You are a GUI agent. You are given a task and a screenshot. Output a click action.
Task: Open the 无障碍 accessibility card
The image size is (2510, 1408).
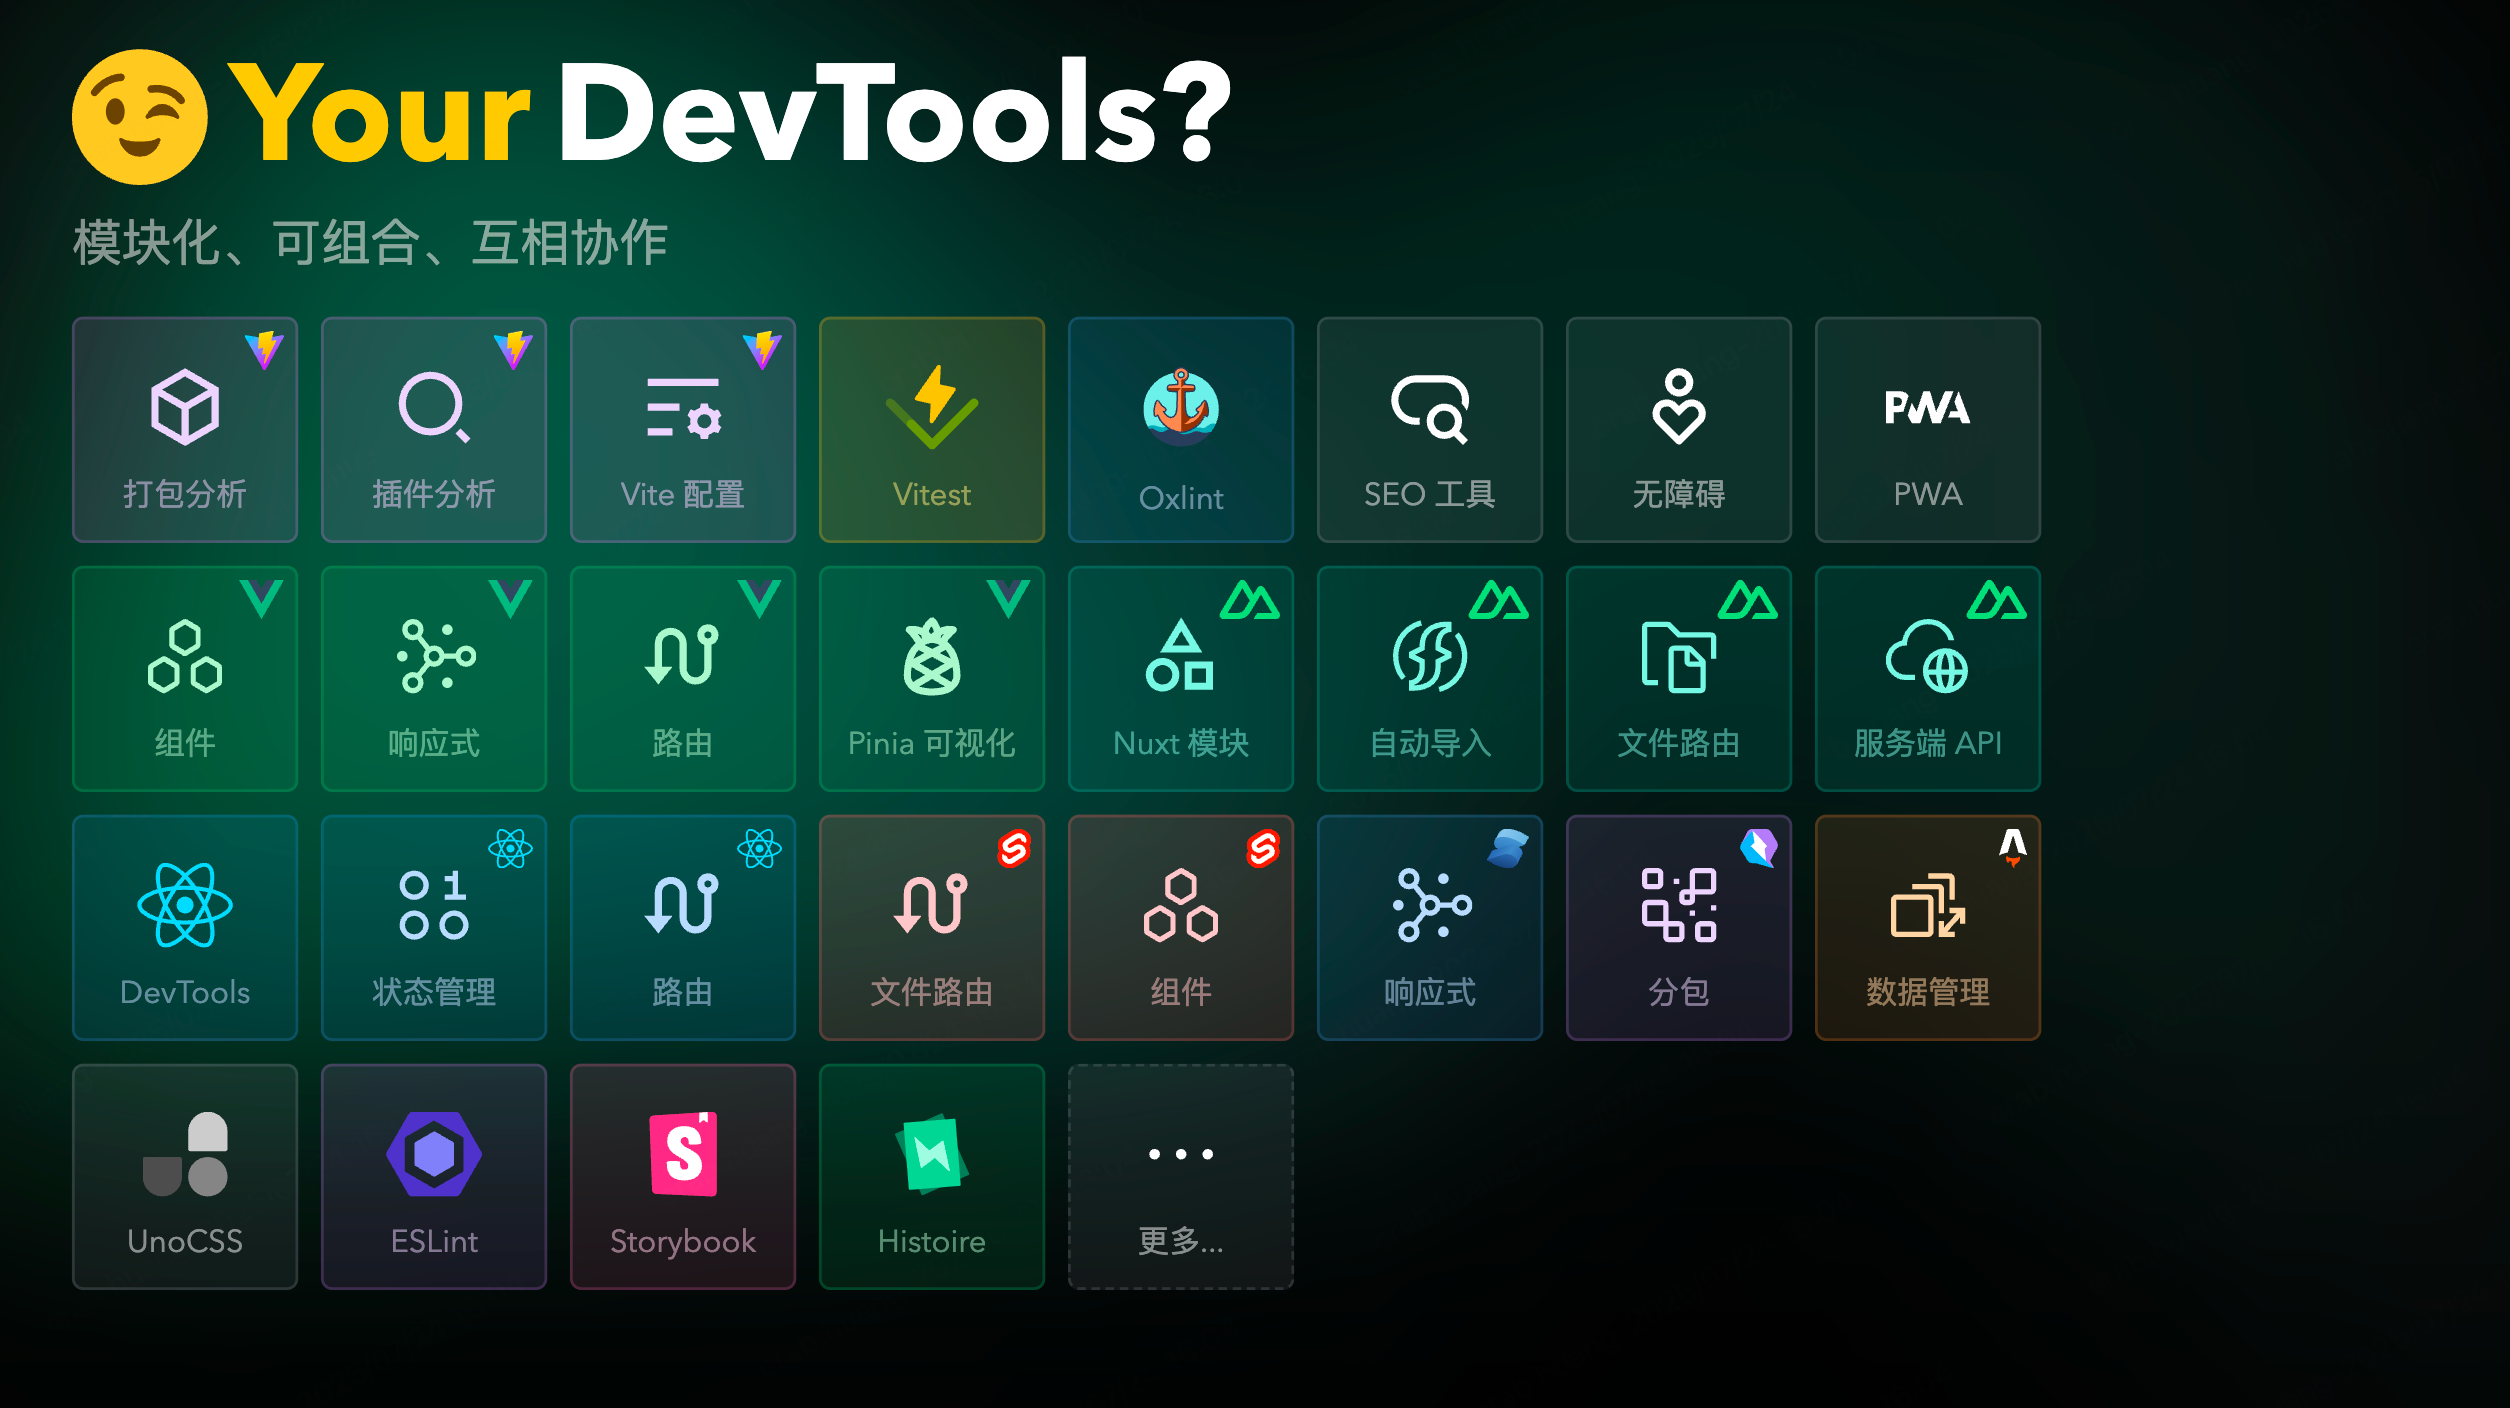[x=1679, y=430]
